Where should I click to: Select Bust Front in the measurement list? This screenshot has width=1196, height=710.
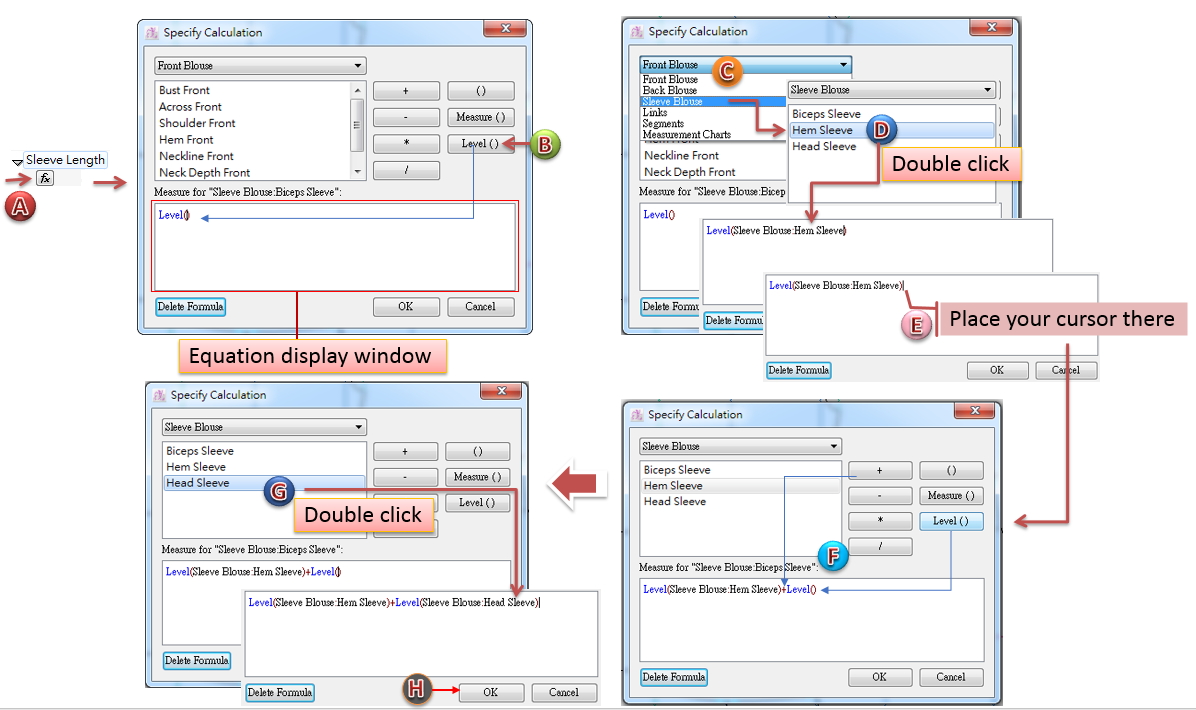[x=185, y=90]
